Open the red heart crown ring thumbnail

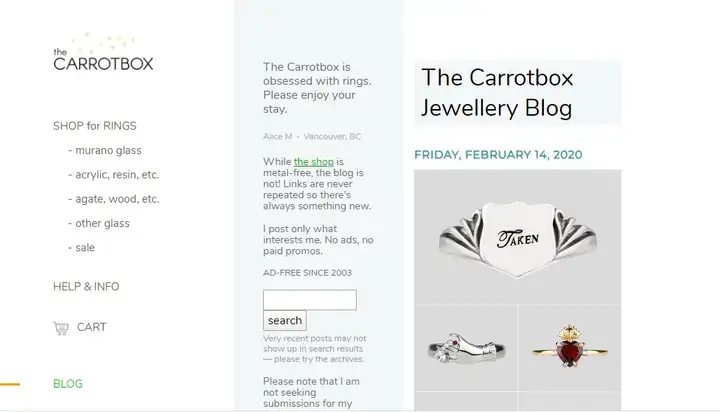coord(570,348)
